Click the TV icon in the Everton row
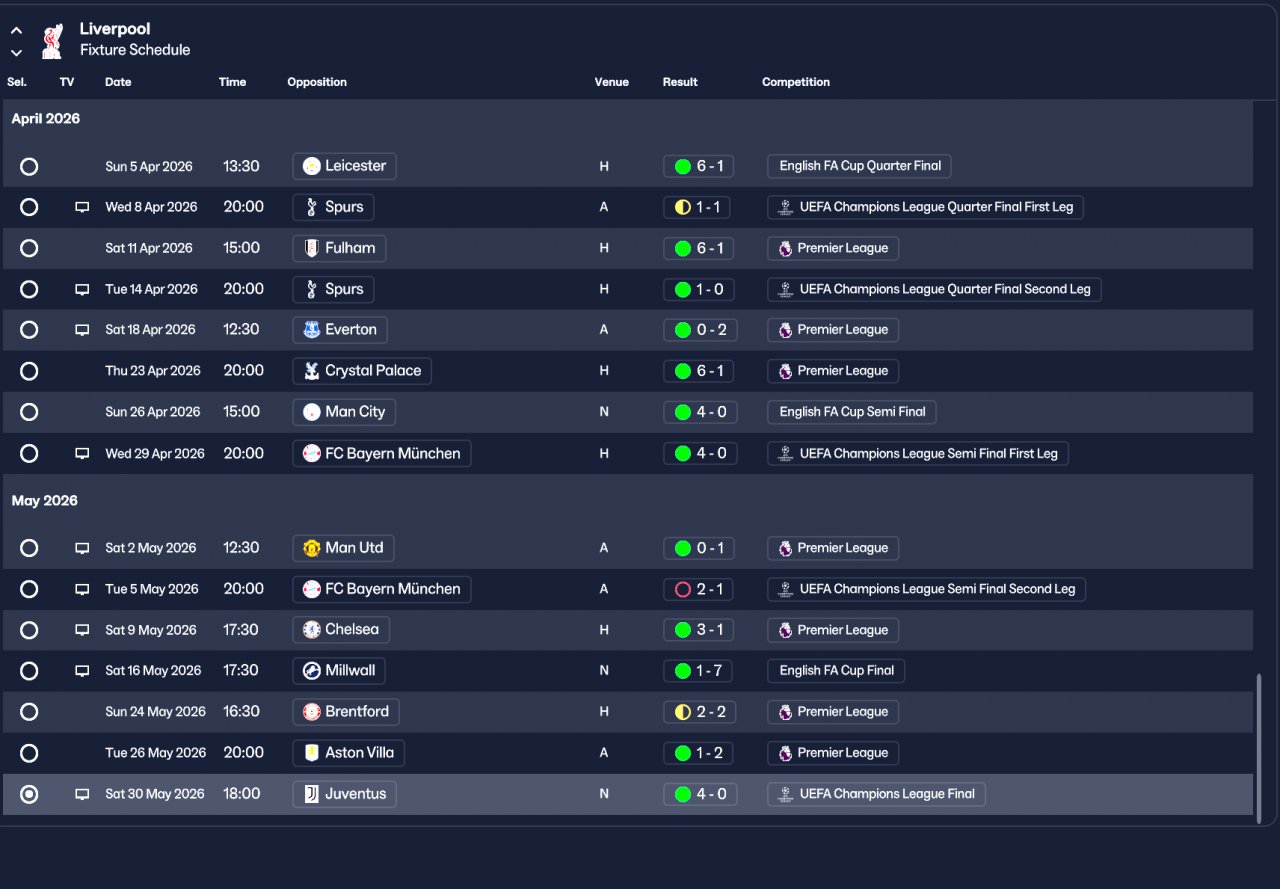 (82, 330)
